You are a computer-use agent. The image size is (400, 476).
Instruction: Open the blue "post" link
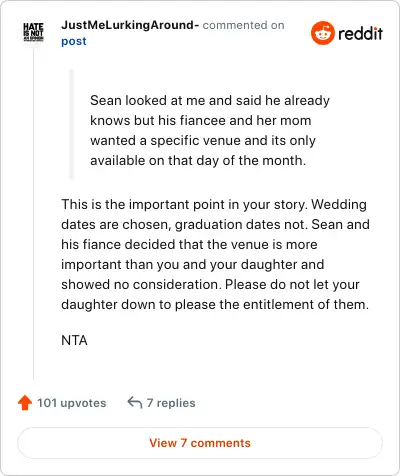[x=74, y=41]
